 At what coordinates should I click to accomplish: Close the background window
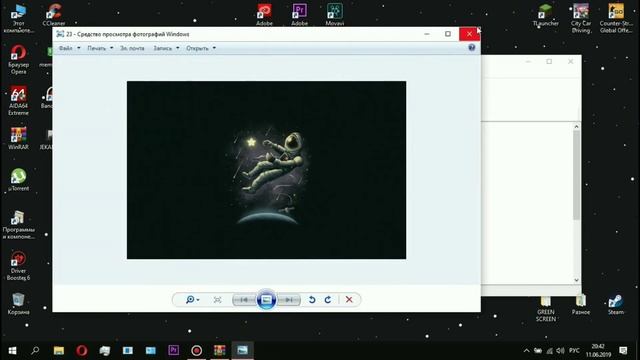coord(571,62)
